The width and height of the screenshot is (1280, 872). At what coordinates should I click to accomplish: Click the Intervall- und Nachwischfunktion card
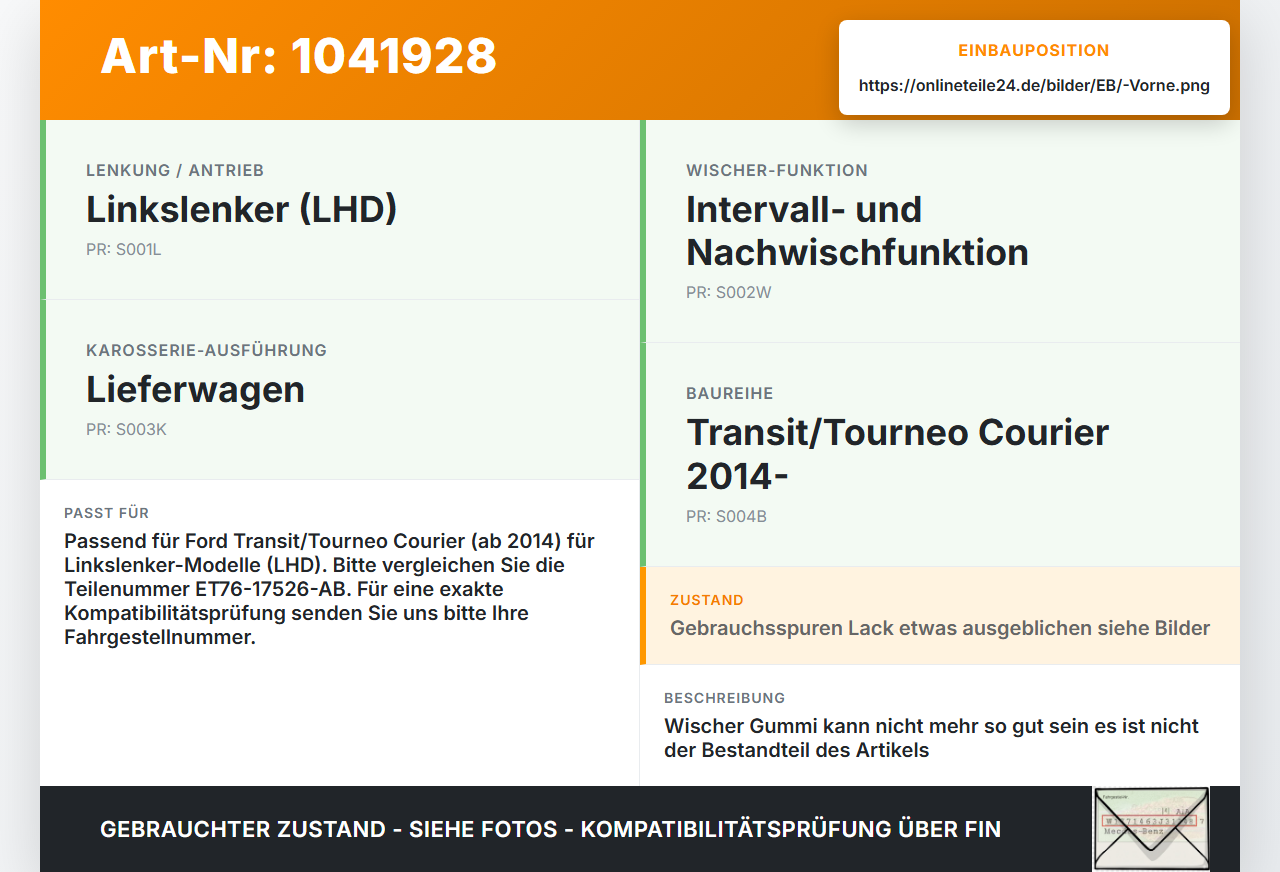point(940,231)
